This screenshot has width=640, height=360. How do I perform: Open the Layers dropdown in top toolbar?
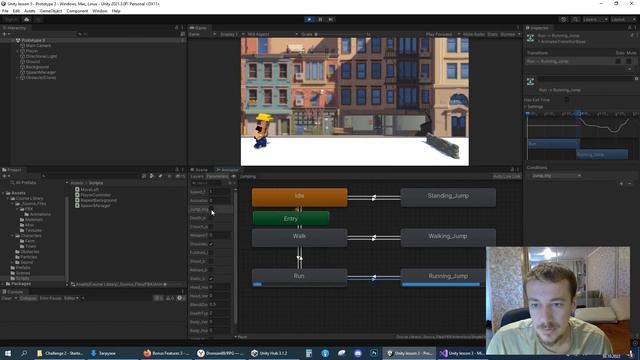(595, 19)
